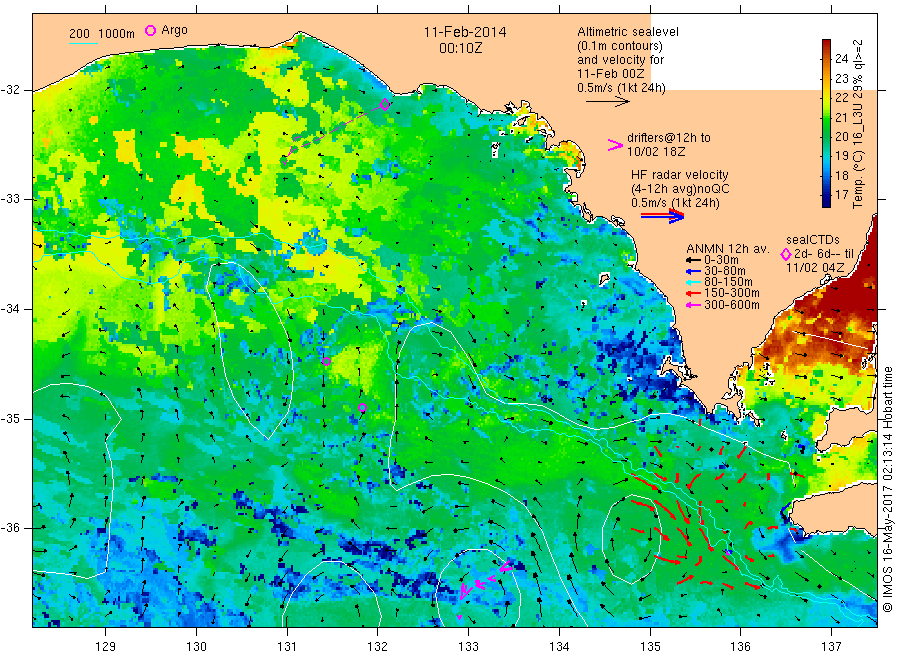
Task: Click Argo float circle near 131.4E 34.5S
Action: [326, 361]
